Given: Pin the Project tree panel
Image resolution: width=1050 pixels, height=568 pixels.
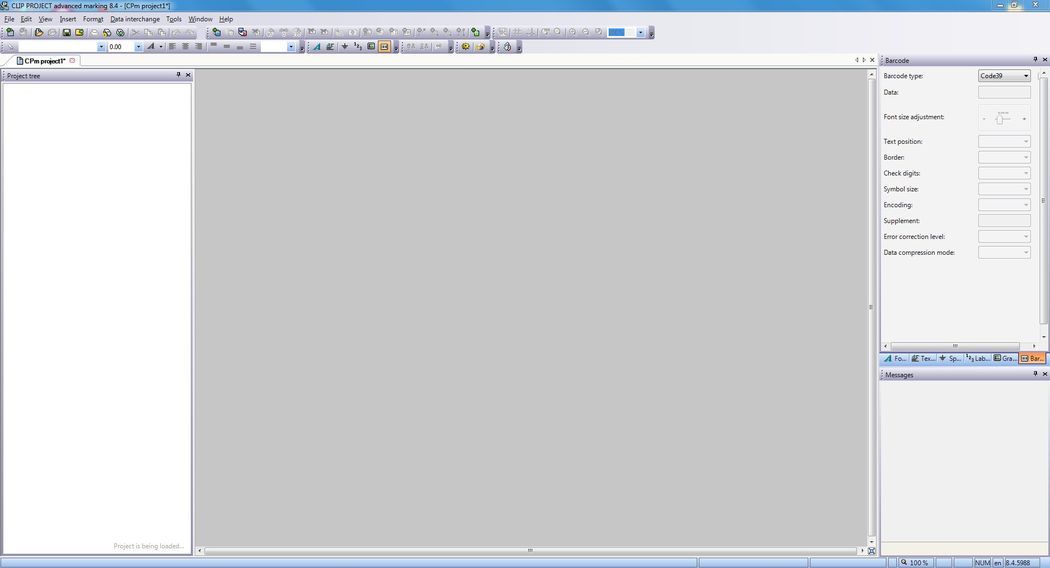Looking at the screenshot, I should [x=178, y=75].
